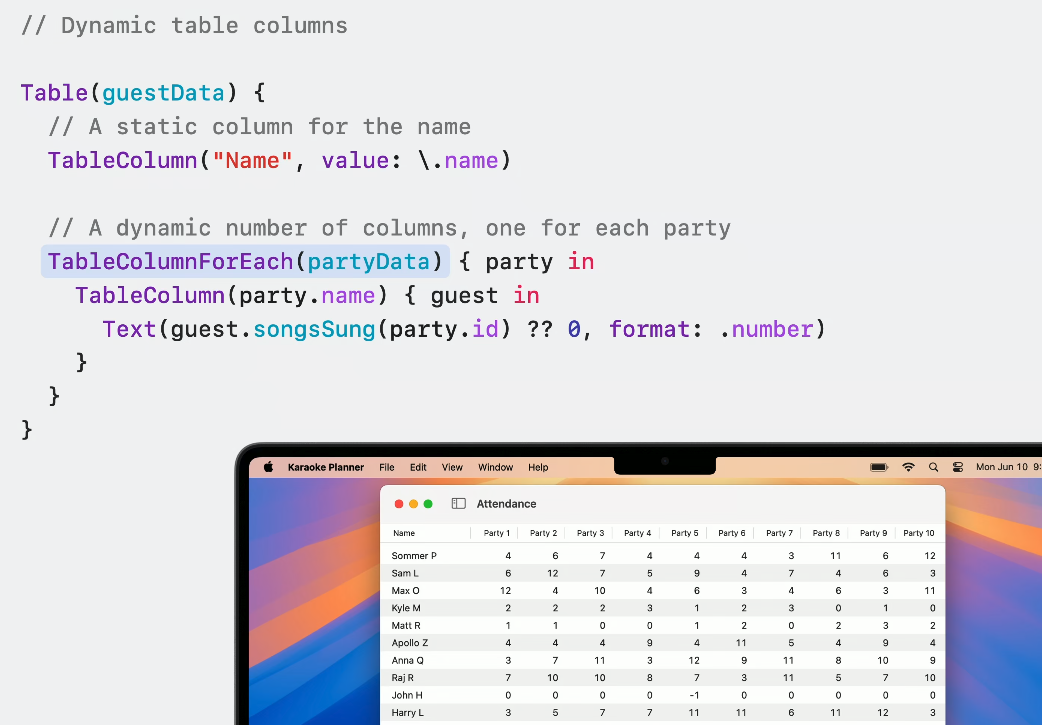
Task: Click the Party 10 column header
Action: coord(919,533)
